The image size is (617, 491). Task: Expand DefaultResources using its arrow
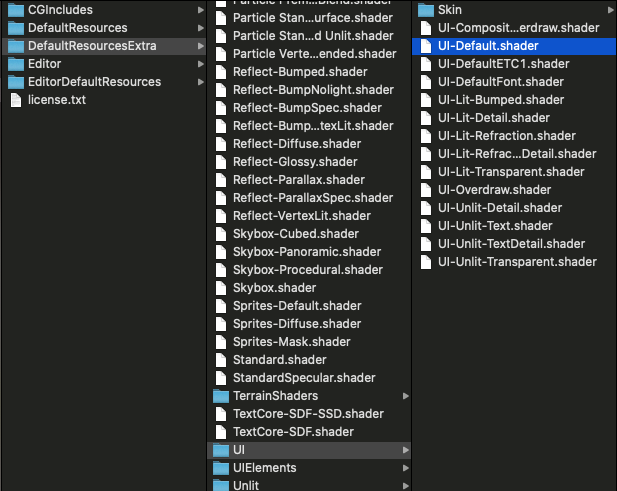click(x=201, y=28)
